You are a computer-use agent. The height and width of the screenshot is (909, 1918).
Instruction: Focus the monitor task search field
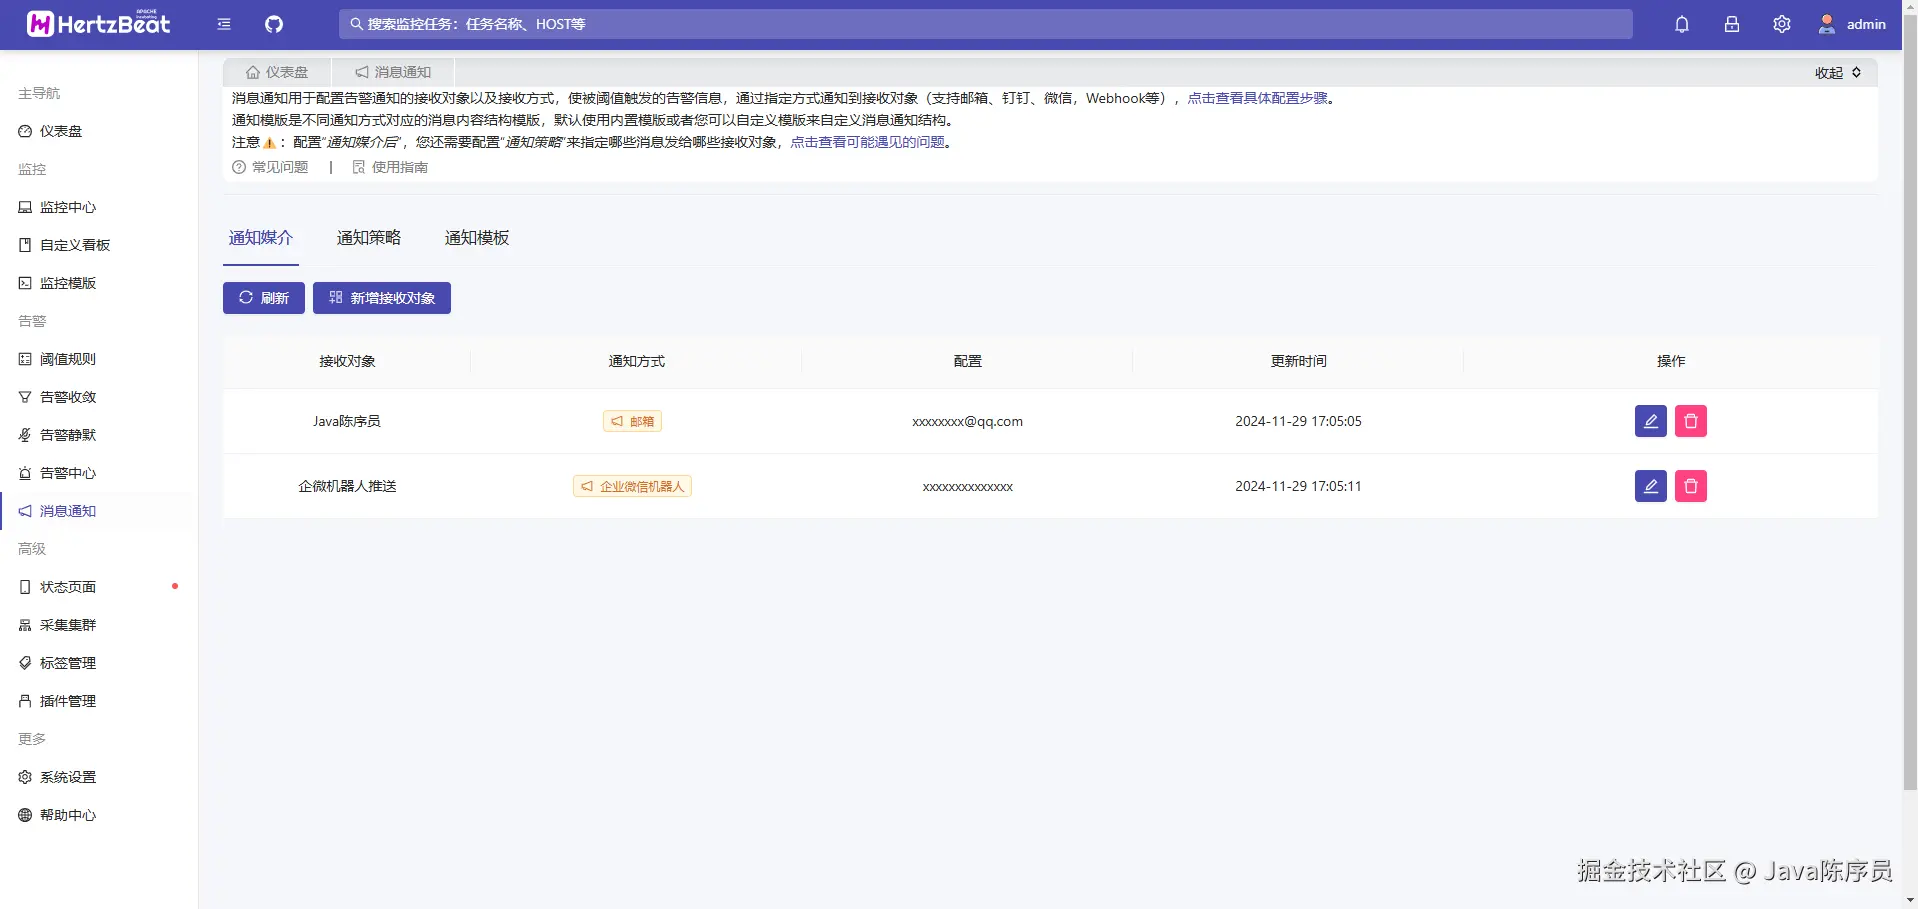point(986,24)
